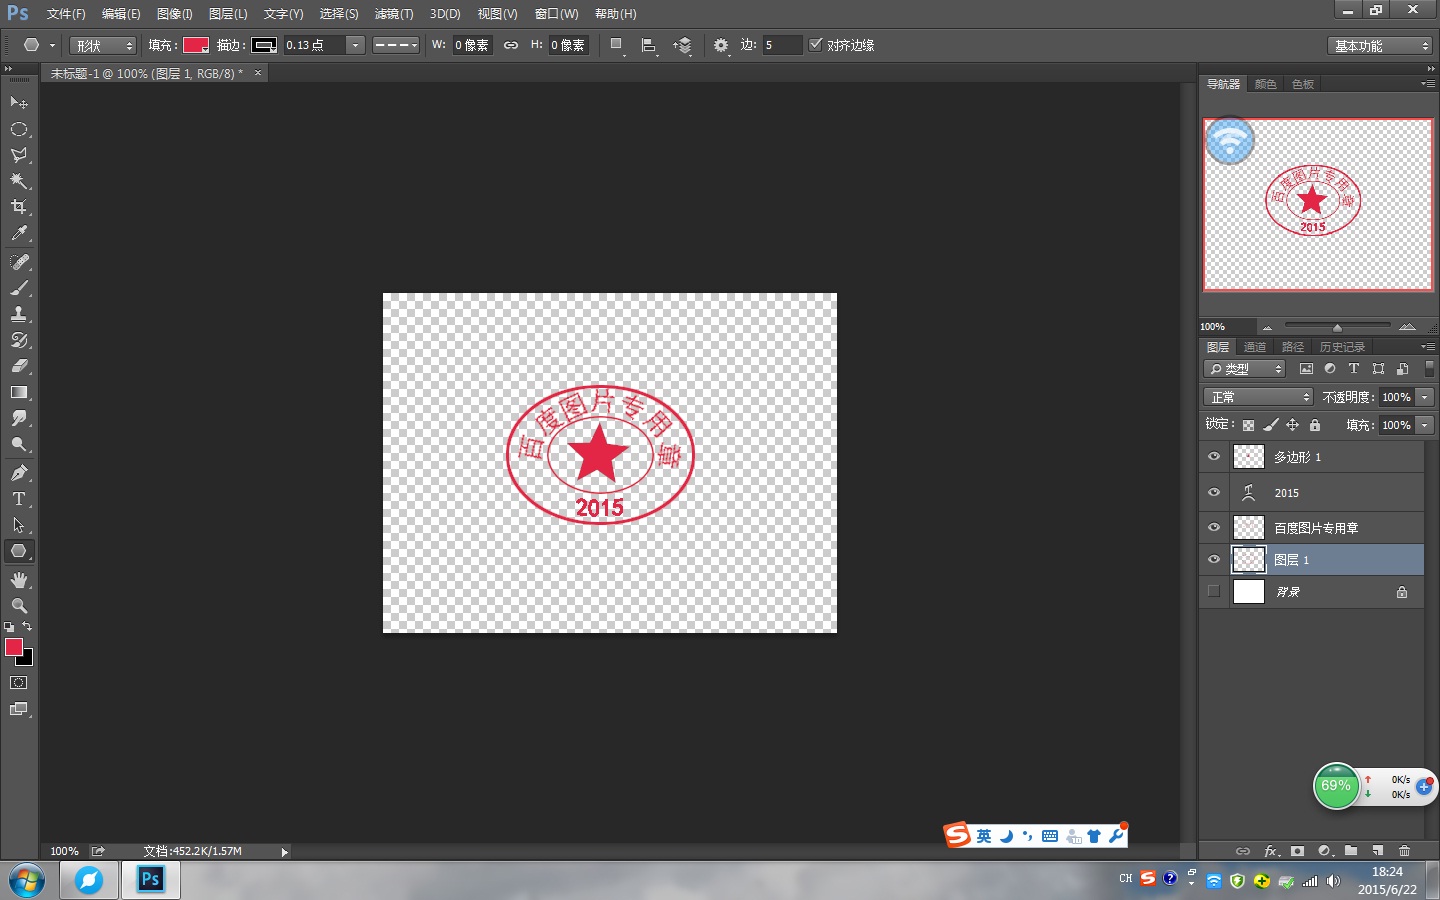
Task: Click fill color swatch in options bar
Action: click(196, 45)
